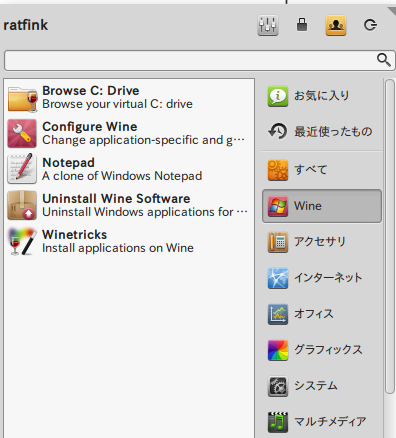The width and height of the screenshot is (396, 438).
Task: Open the settings manager mixer icon
Action: click(268, 25)
